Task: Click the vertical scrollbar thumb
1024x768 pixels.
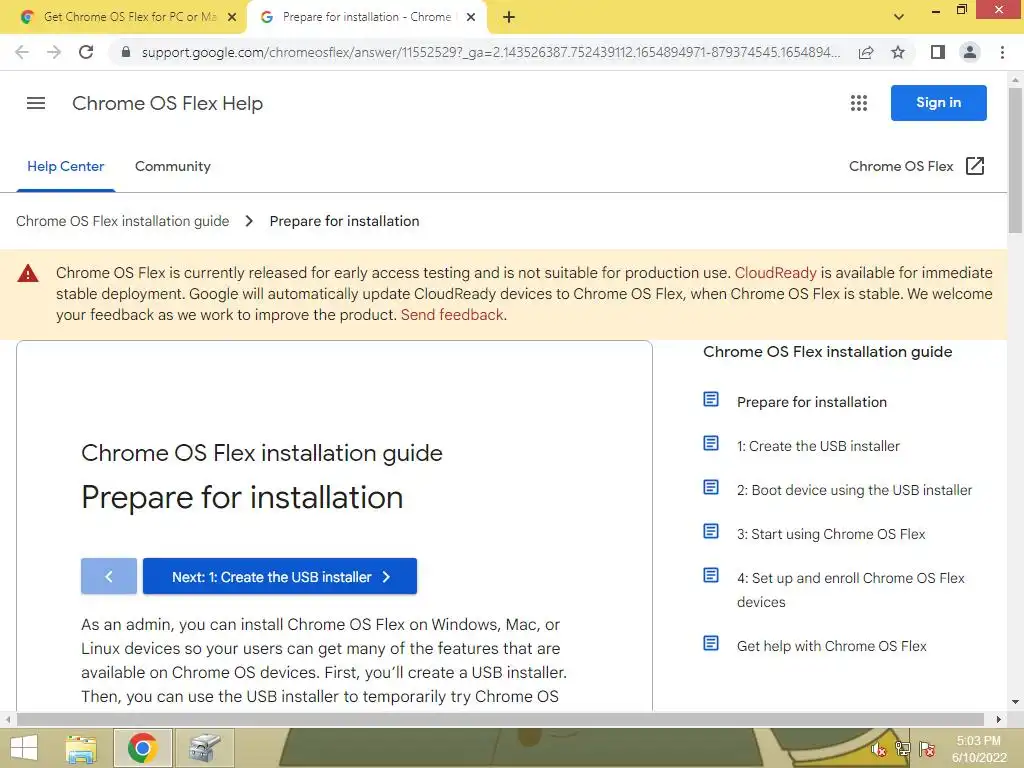Action: click(x=1015, y=161)
